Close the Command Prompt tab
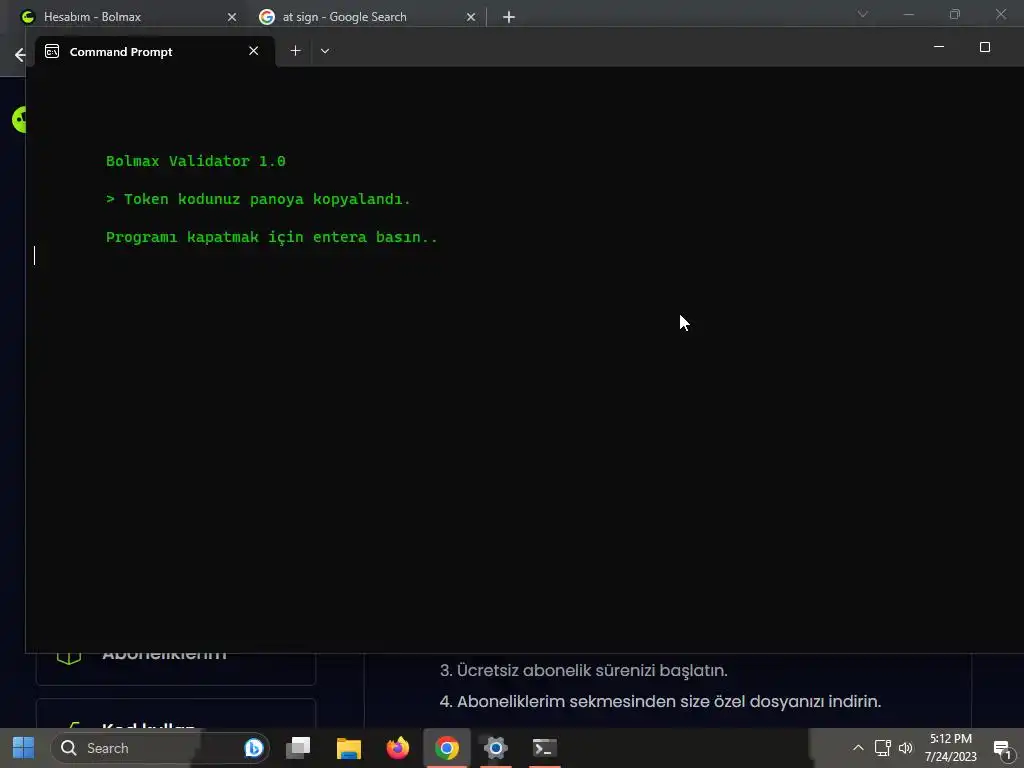The image size is (1024, 768). [x=253, y=51]
